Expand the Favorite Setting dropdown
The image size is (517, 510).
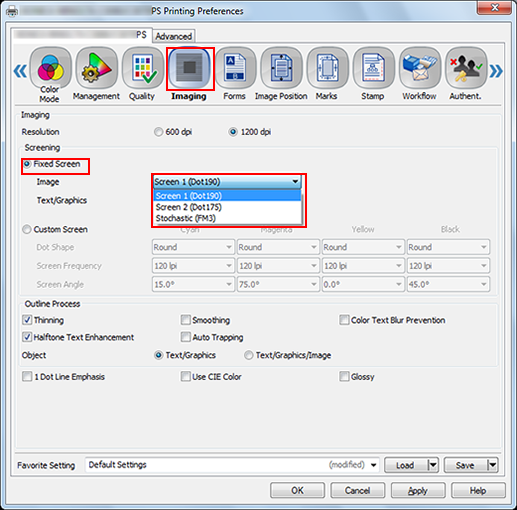tap(374, 465)
